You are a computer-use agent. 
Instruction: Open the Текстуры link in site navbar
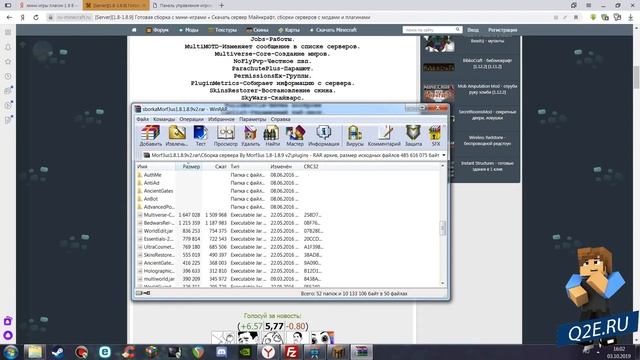click(222, 30)
